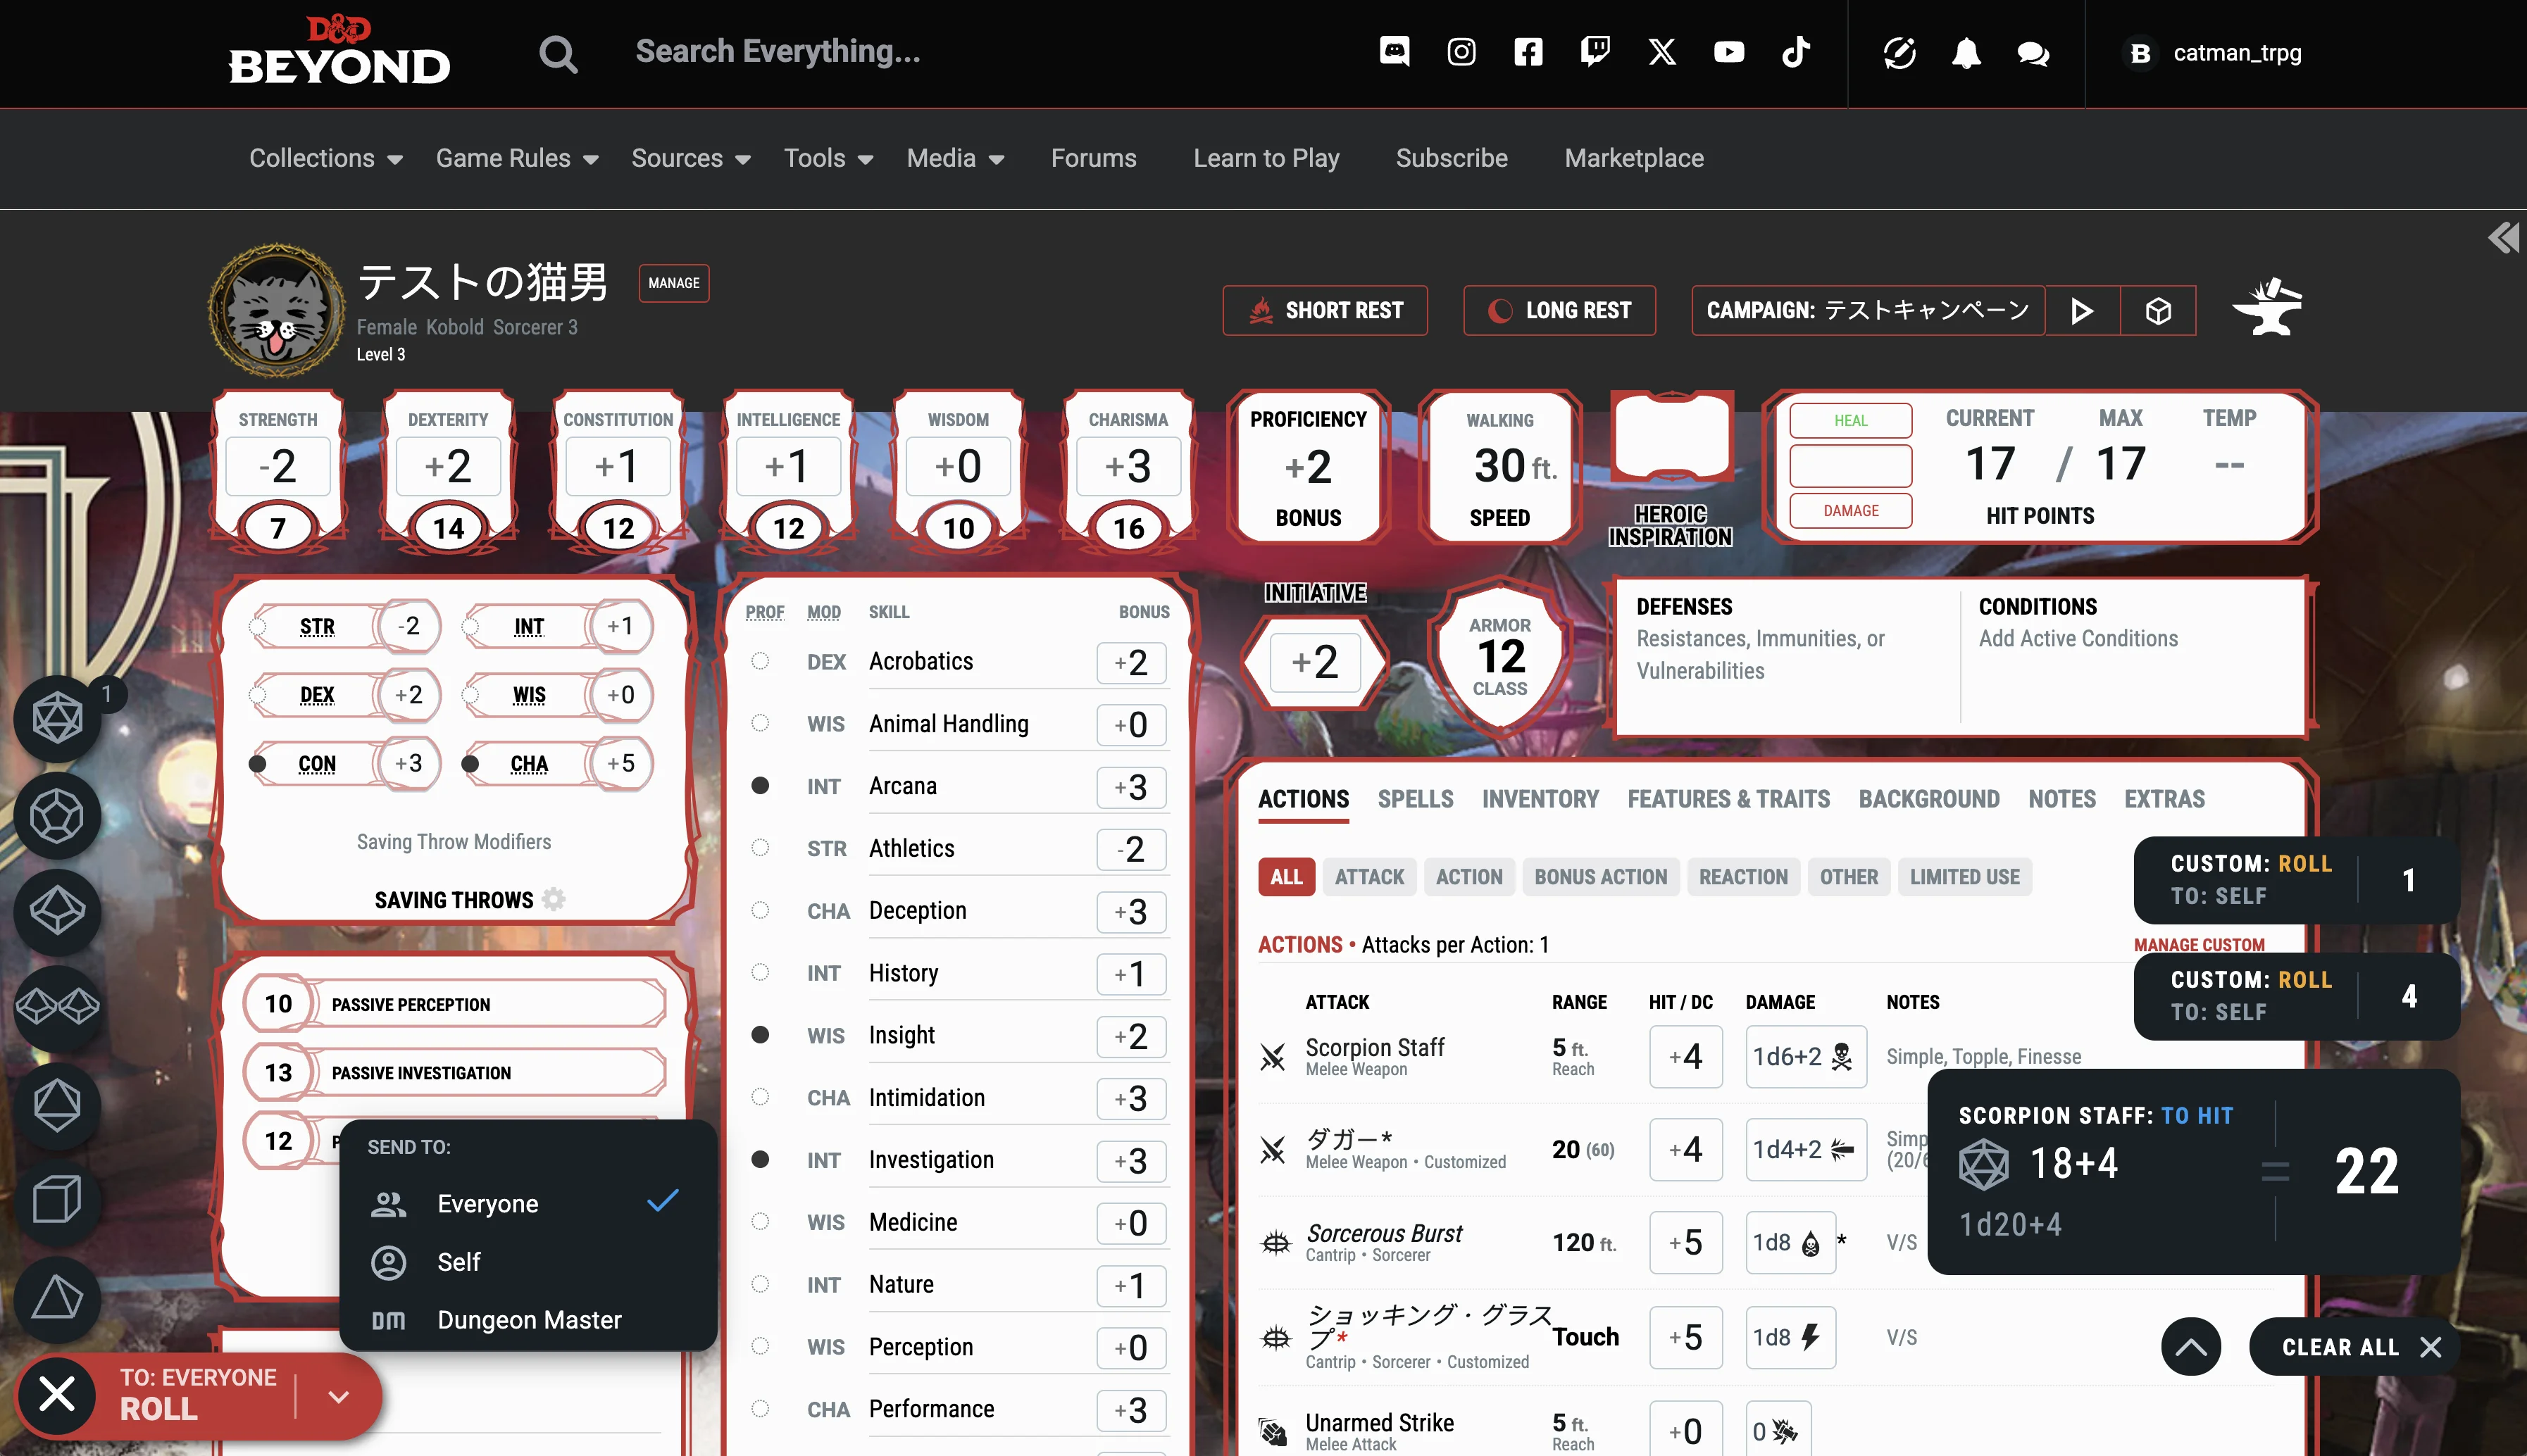Switch to the Spells tab
Screen dimensions: 2527x1456
click(1415, 799)
